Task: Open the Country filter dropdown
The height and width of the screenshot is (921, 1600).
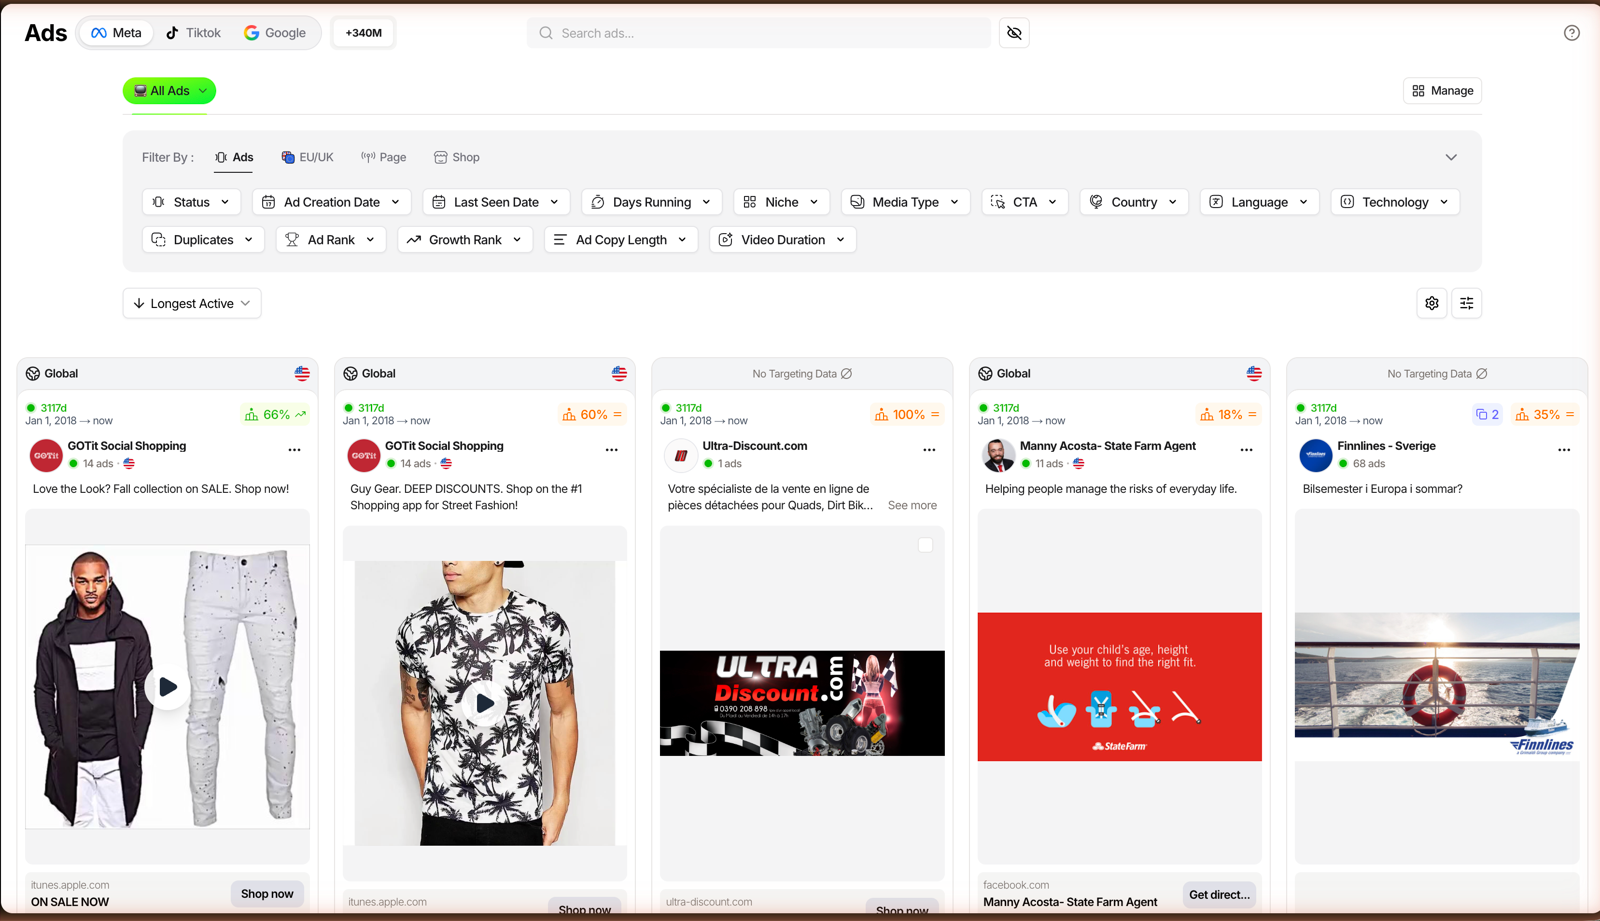Action: [x=1134, y=202]
